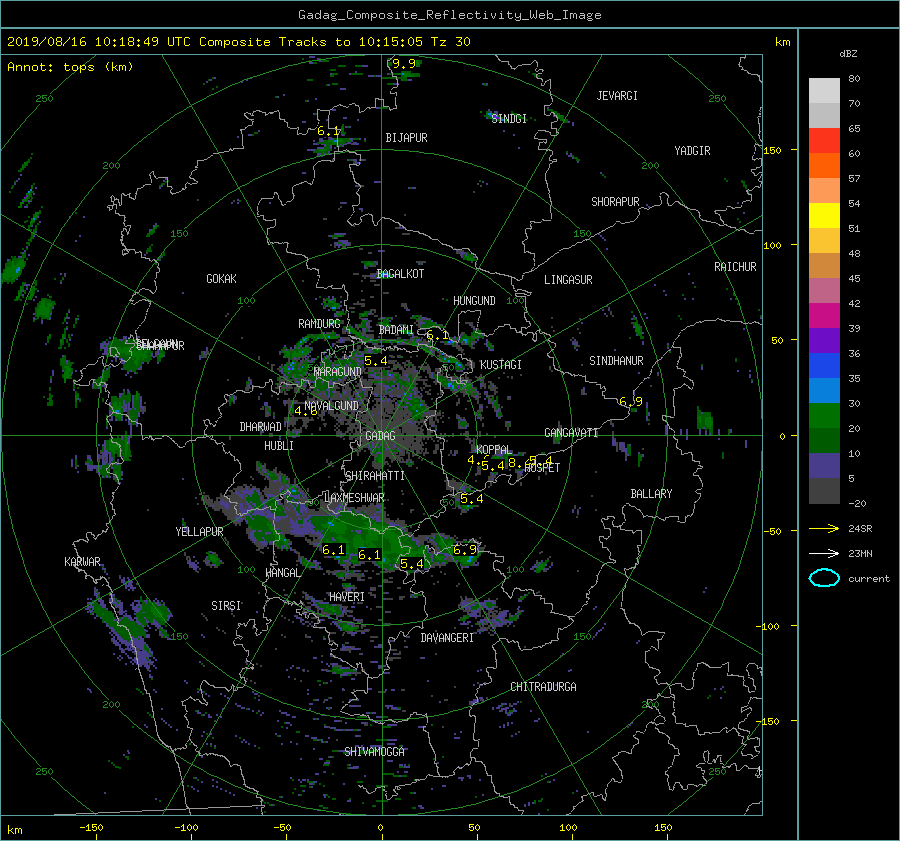Select the 6.1 top value near BIJAPUR
Viewport: 900px width, 841px height.
328,131
